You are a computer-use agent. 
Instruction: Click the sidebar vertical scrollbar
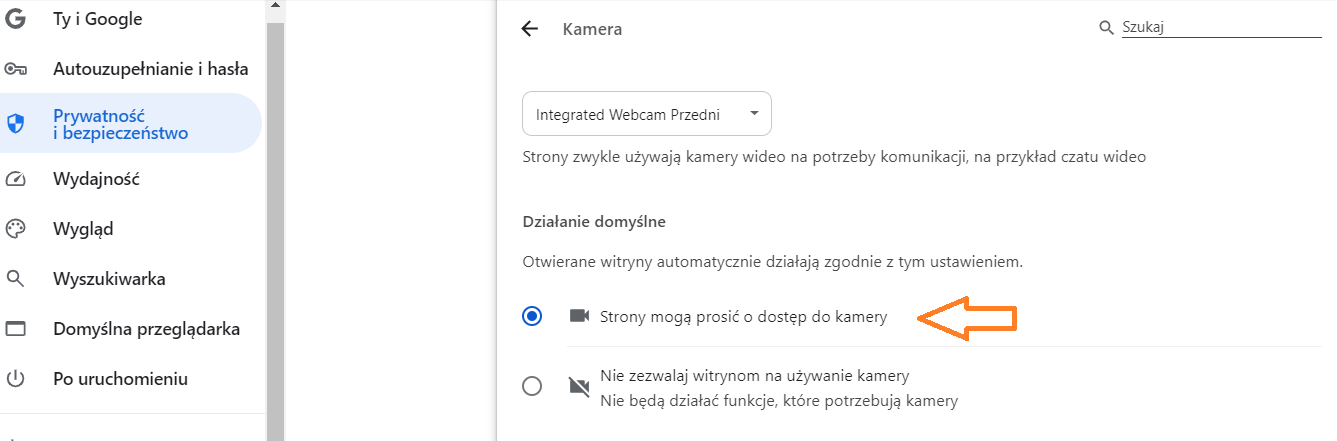tap(275, 220)
